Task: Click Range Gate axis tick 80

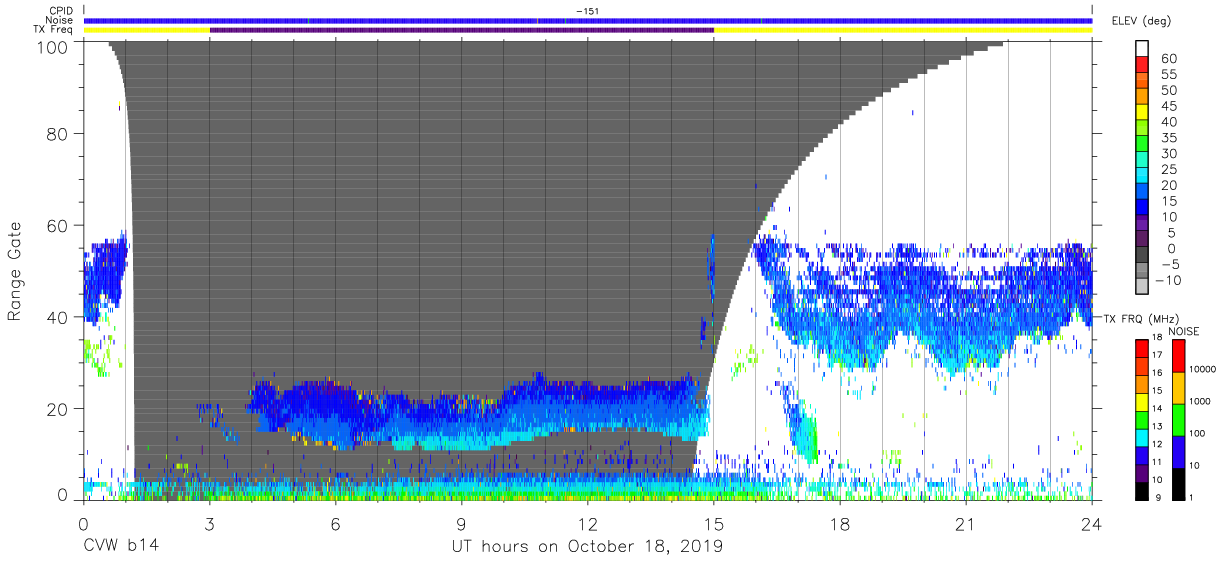Action: tap(58, 134)
